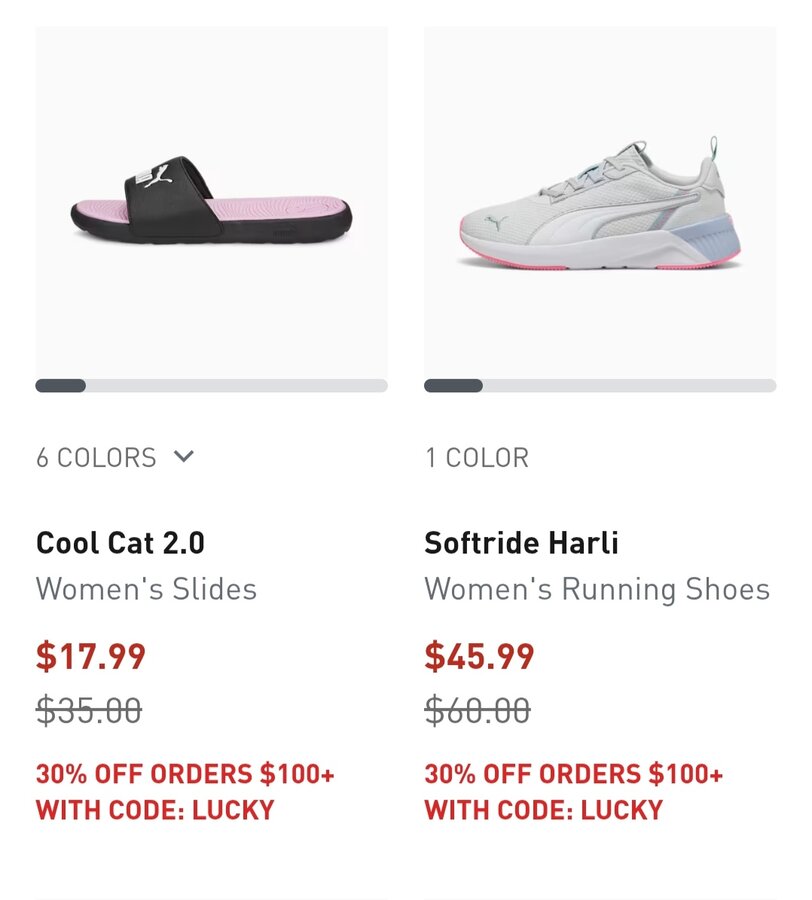Open the Cool Cat 2.0 slide product image
This screenshot has width=812, height=900.
tap(212, 200)
